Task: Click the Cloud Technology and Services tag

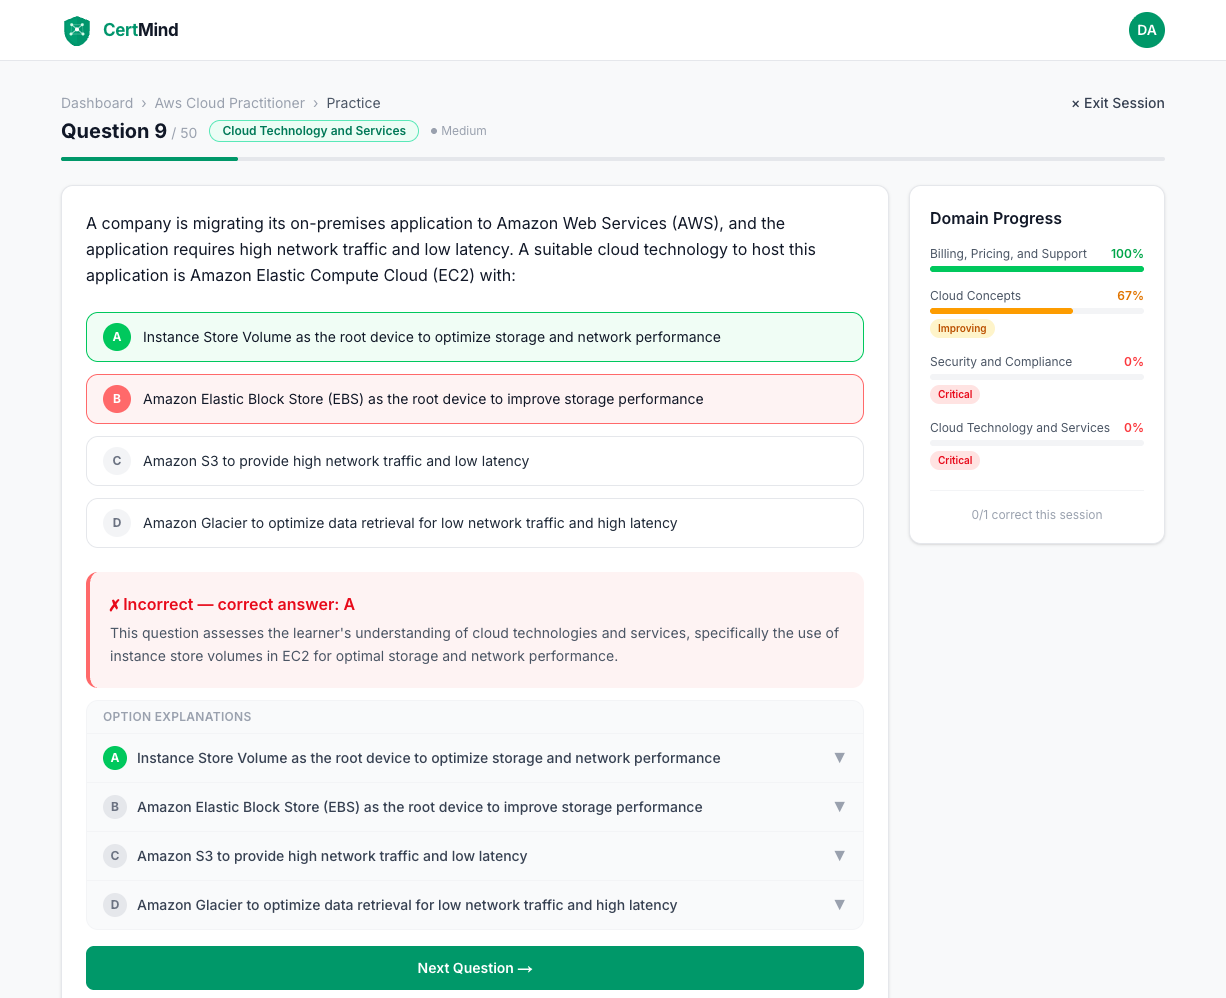Action: 314,131
